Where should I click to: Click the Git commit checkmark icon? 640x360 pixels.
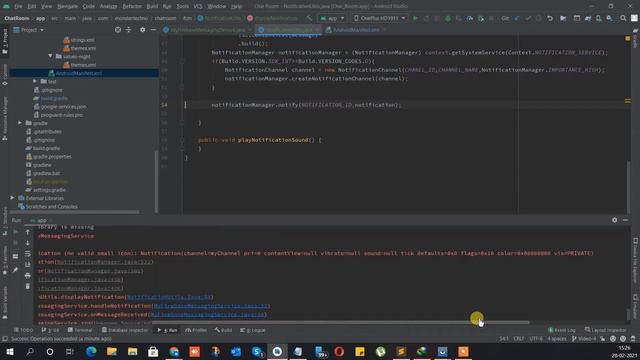pos(528,18)
